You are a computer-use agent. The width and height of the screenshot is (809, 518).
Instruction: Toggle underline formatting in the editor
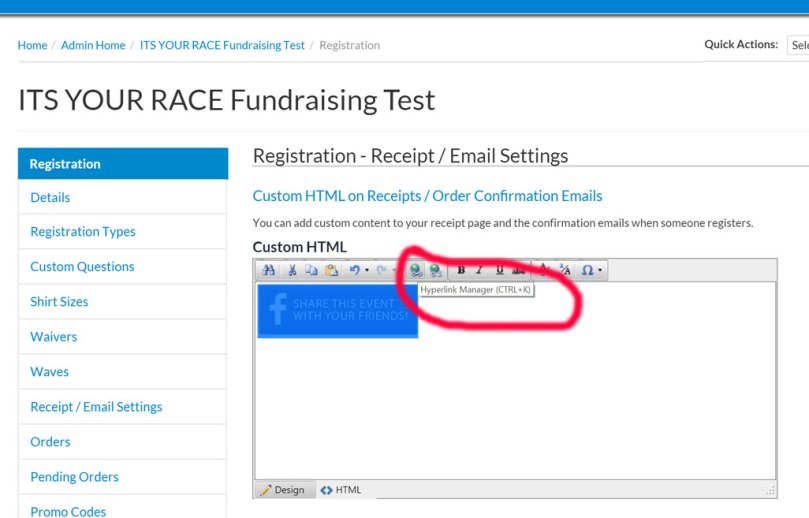[x=500, y=270]
